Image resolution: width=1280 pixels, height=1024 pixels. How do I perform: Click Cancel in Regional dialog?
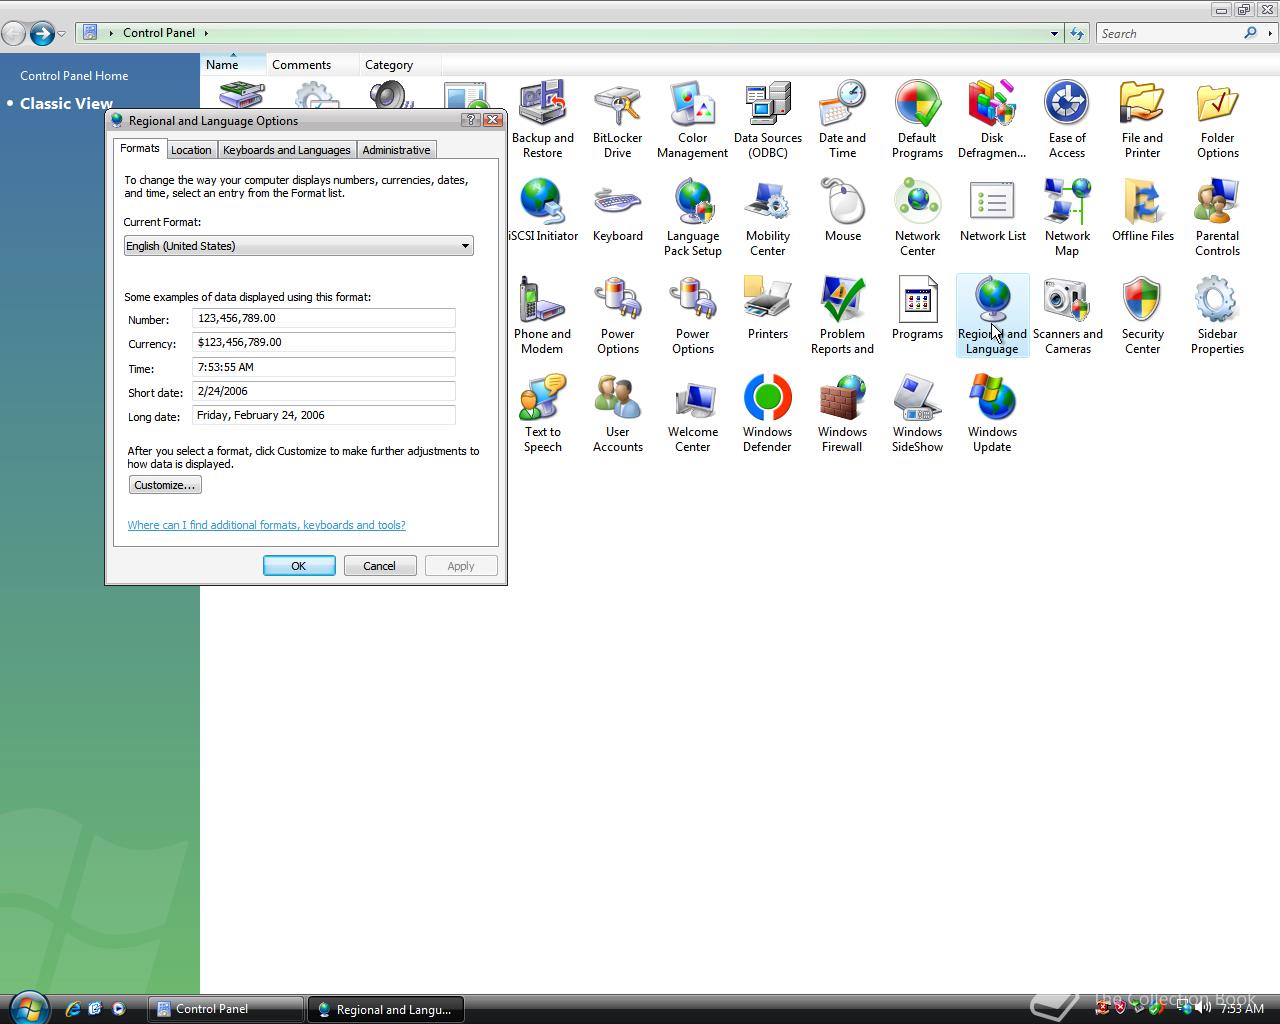pos(380,566)
